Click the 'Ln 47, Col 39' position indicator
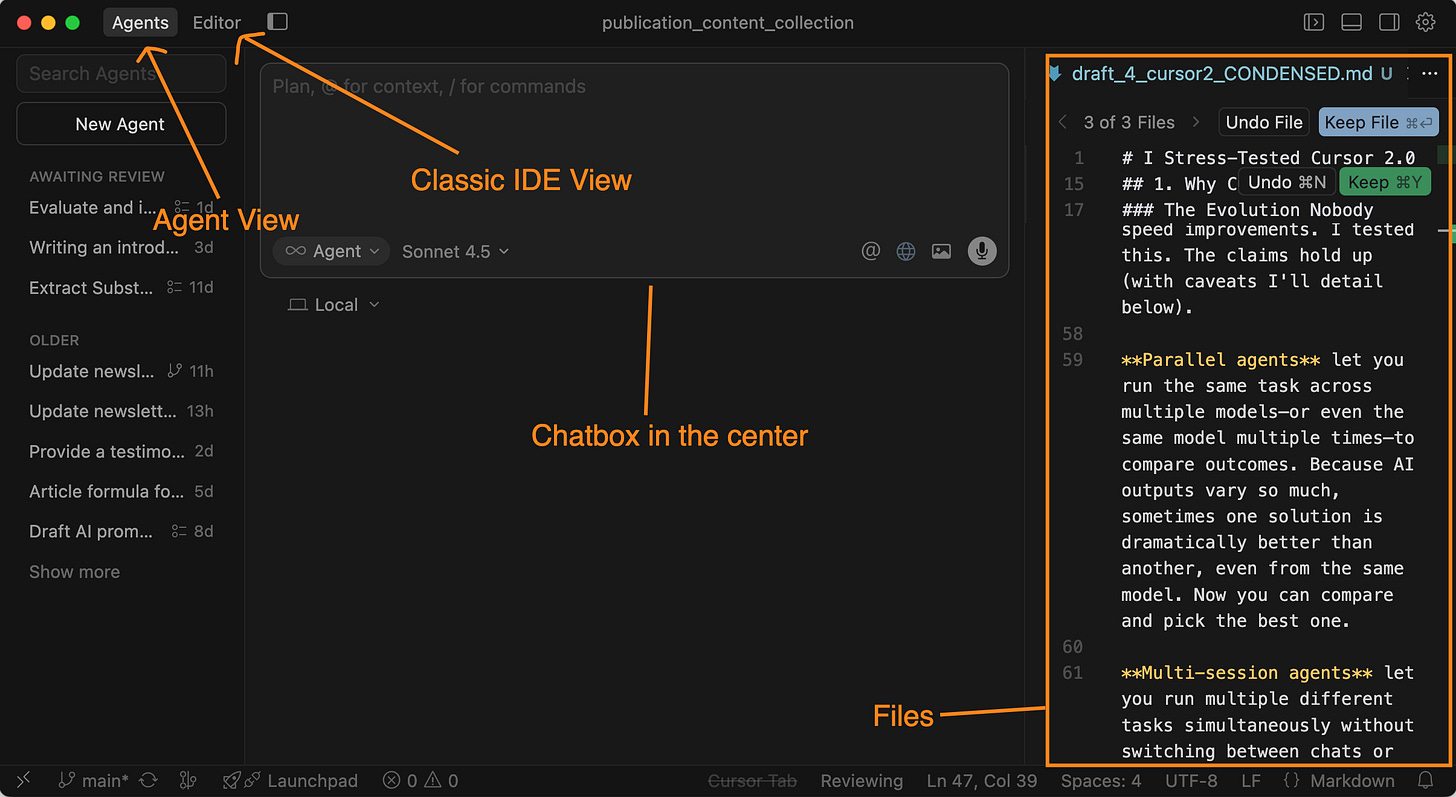The height and width of the screenshot is (797, 1456). click(982, 781)
